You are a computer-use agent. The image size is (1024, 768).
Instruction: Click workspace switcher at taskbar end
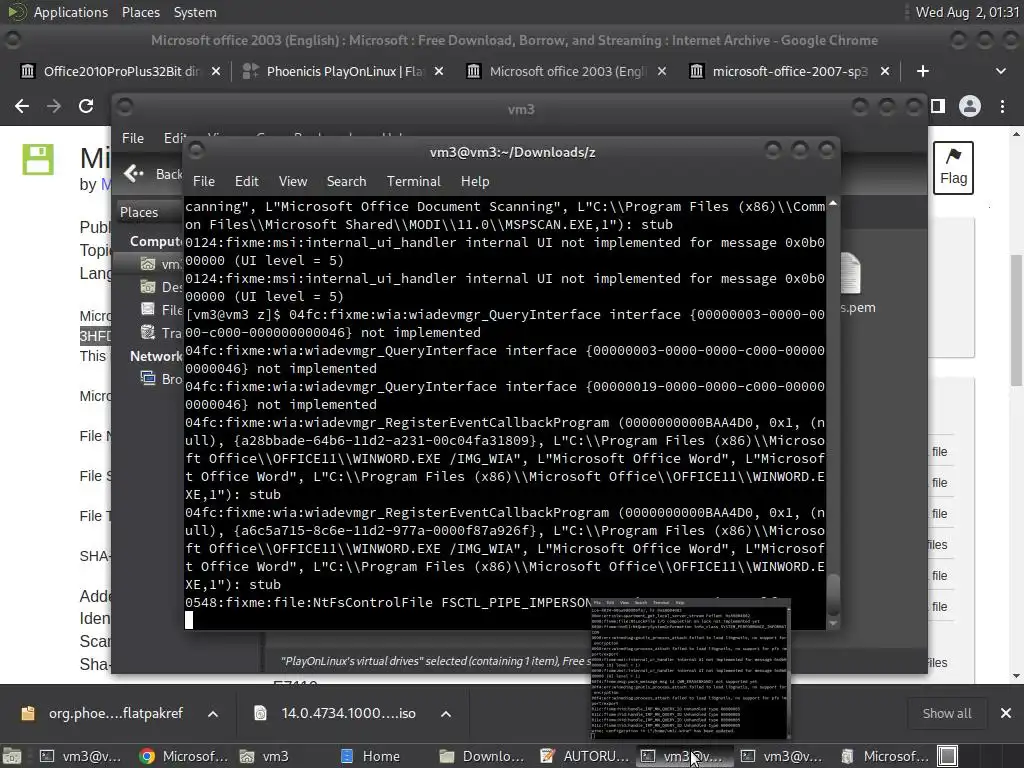click(x=947, y=756)
